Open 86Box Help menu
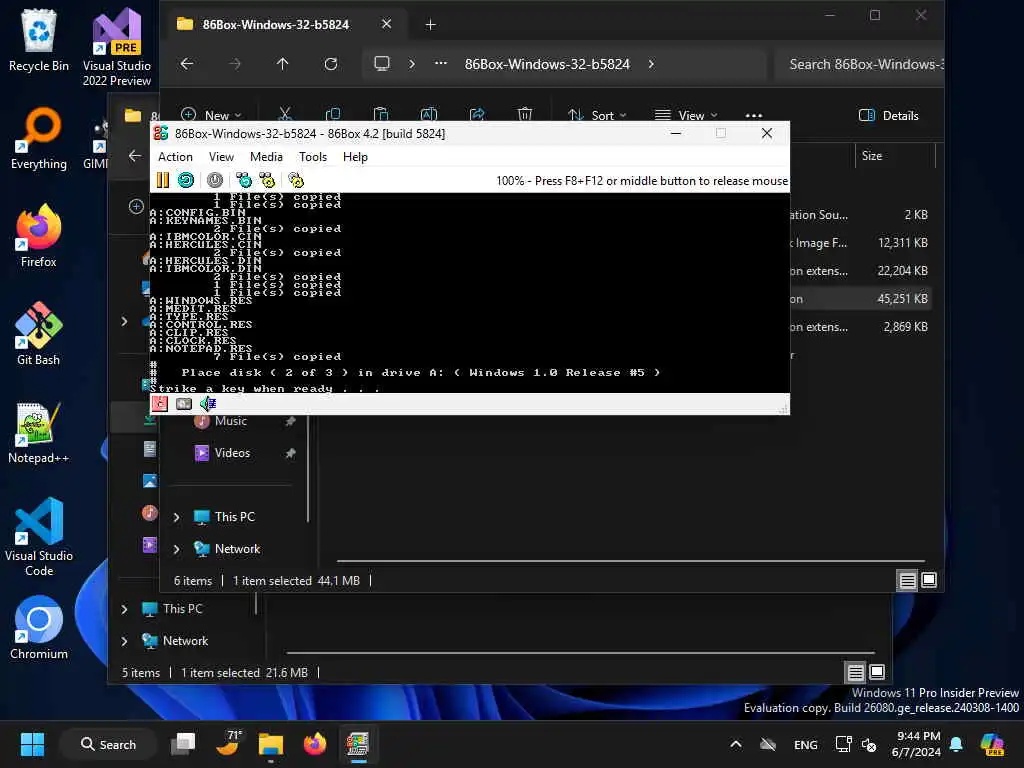Screen dimensions: 1024x768 click(355, 157)
